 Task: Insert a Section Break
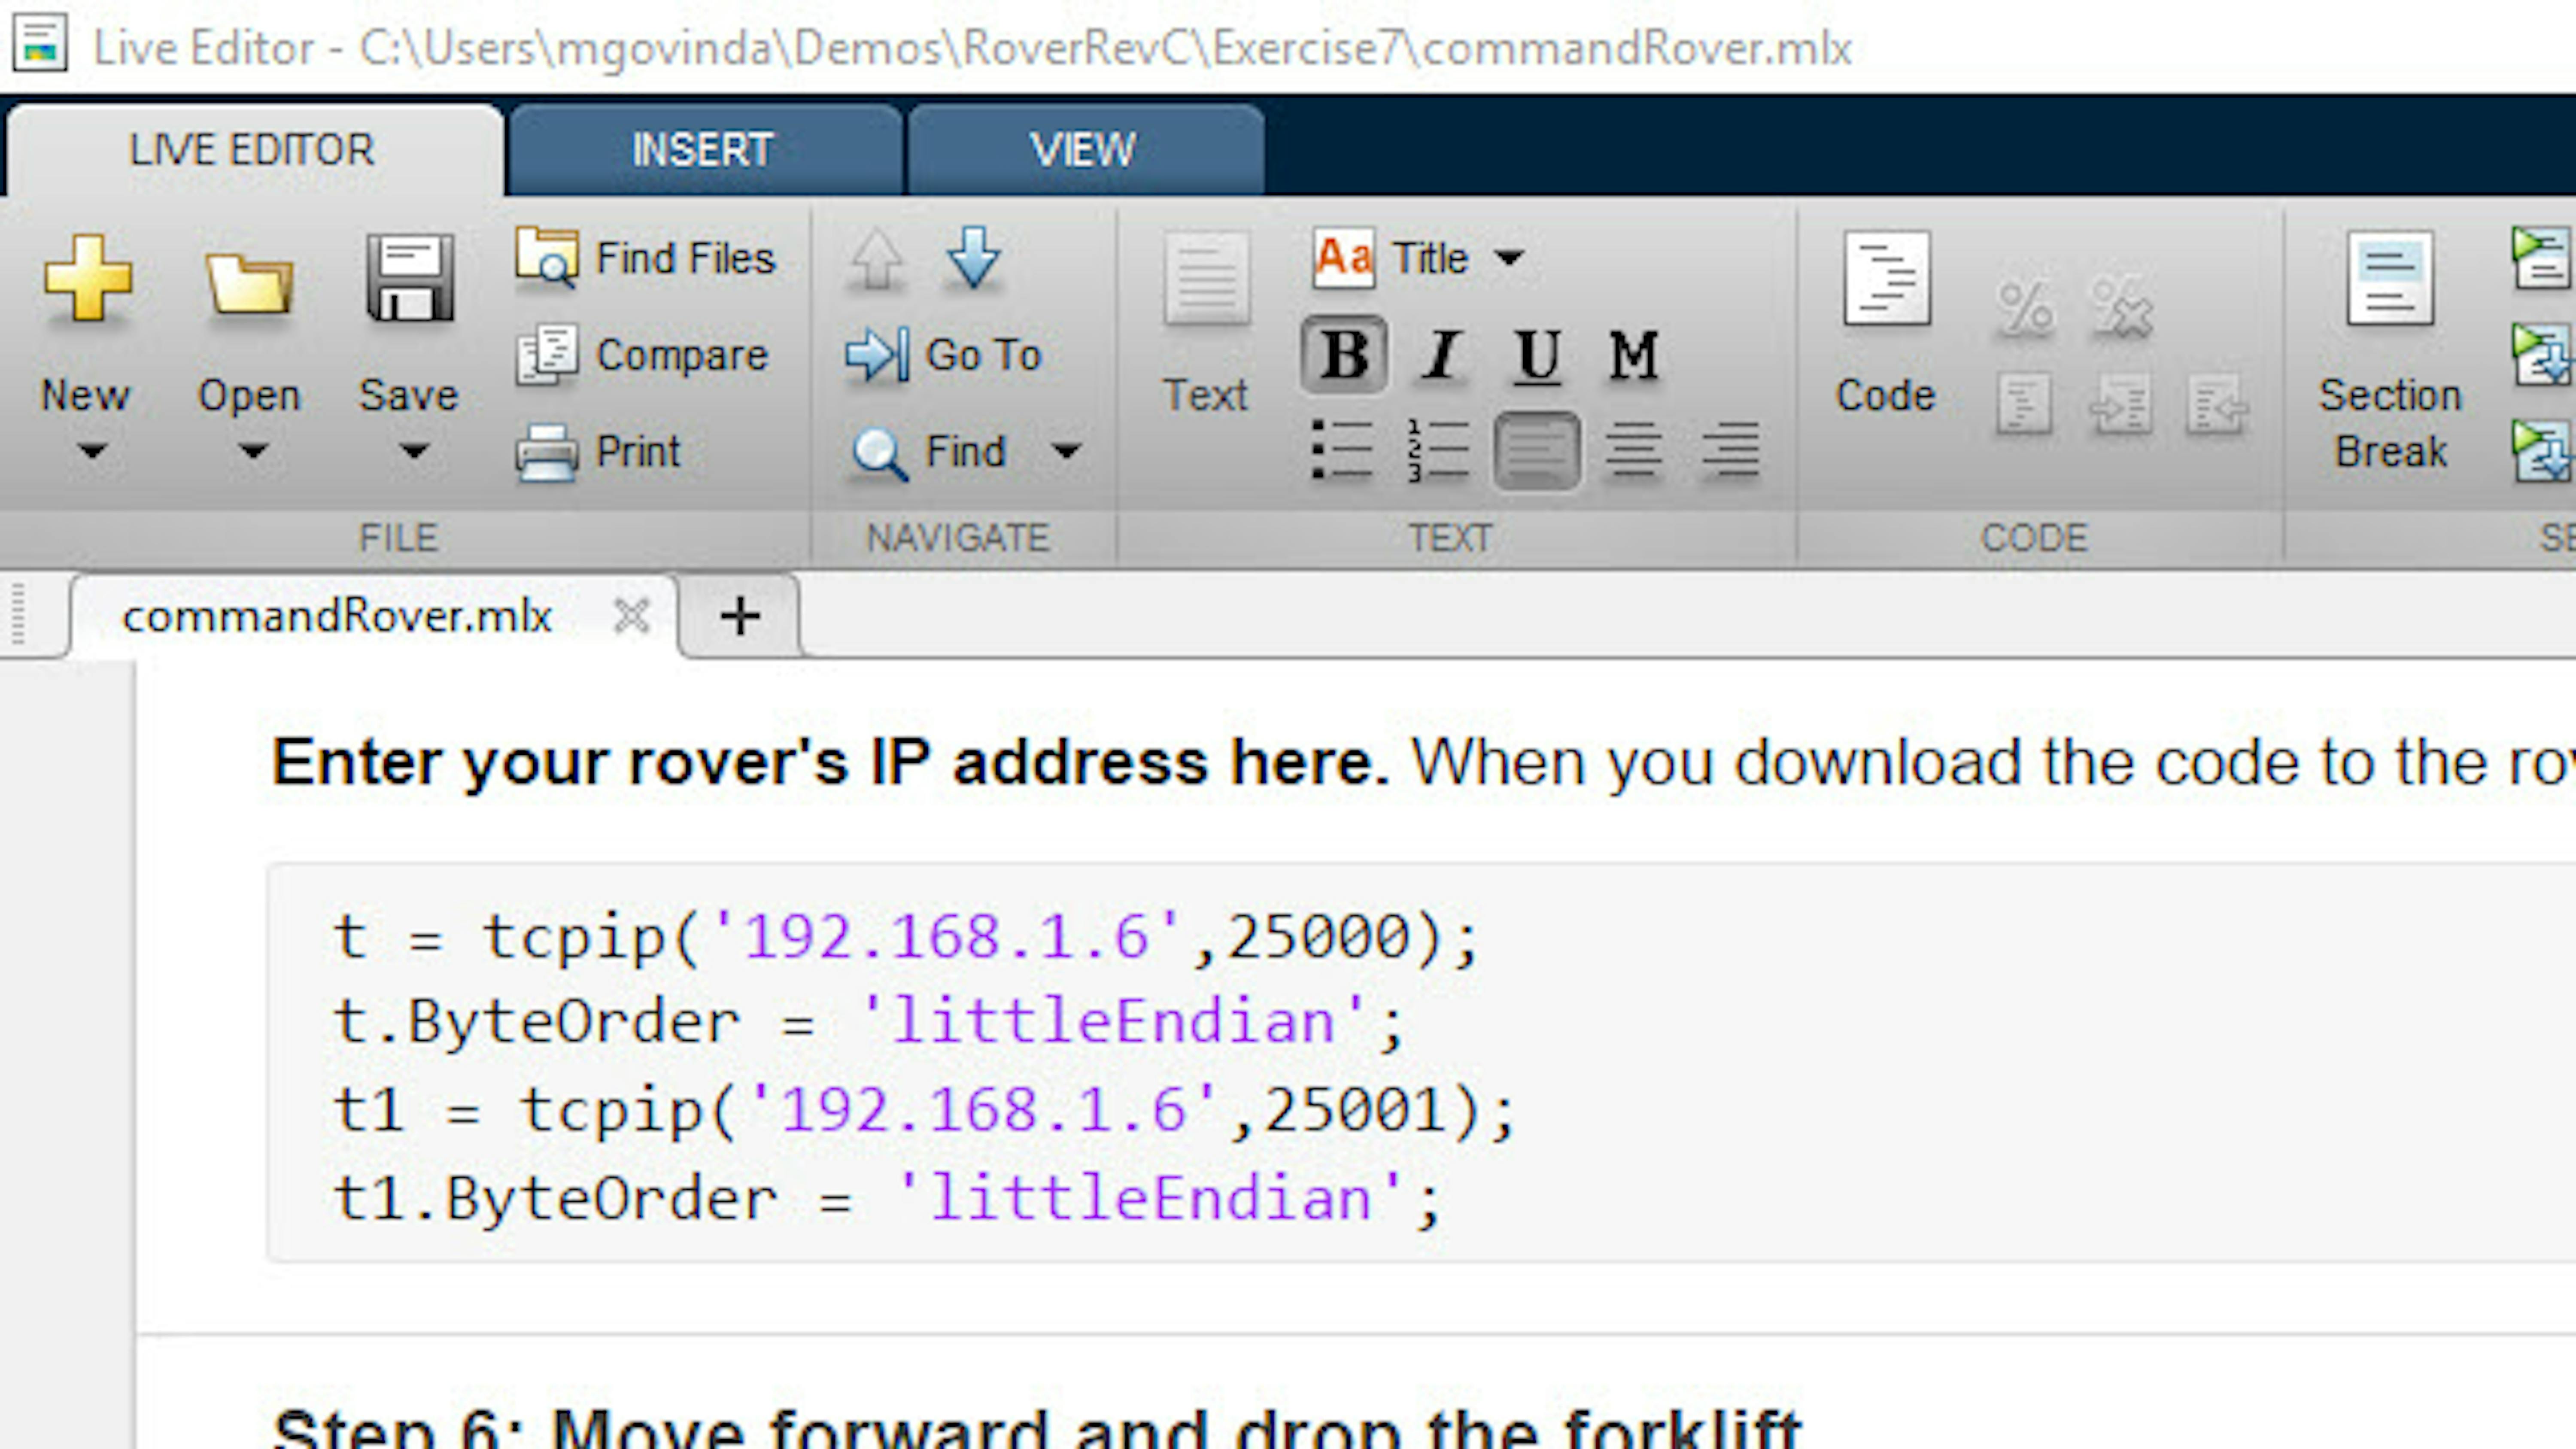click(x=2390, y=350)
